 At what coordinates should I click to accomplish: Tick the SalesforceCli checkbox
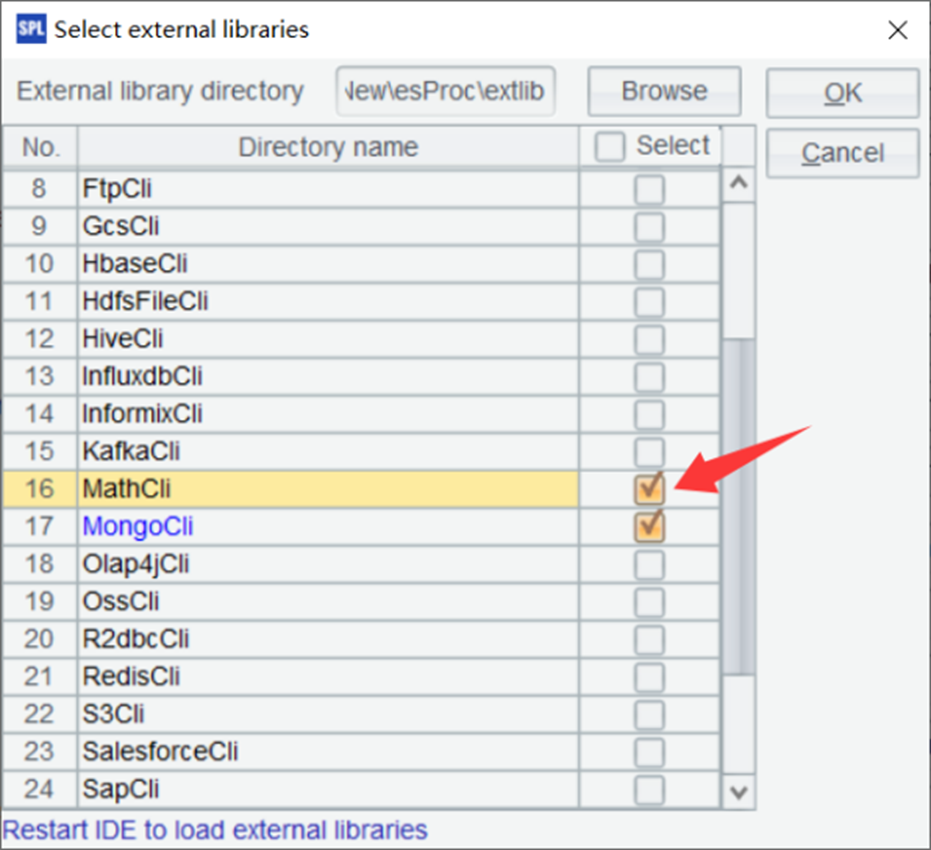(649, 752)
